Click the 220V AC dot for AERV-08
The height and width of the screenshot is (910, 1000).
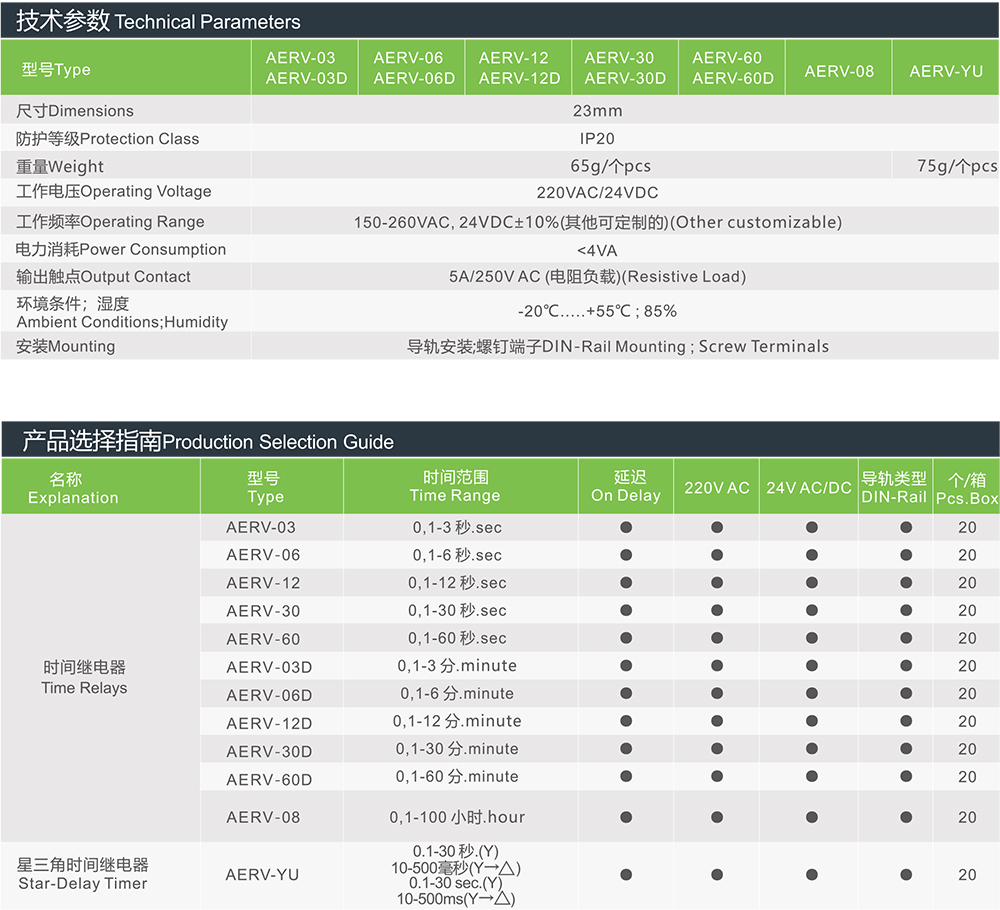point(717,817)
